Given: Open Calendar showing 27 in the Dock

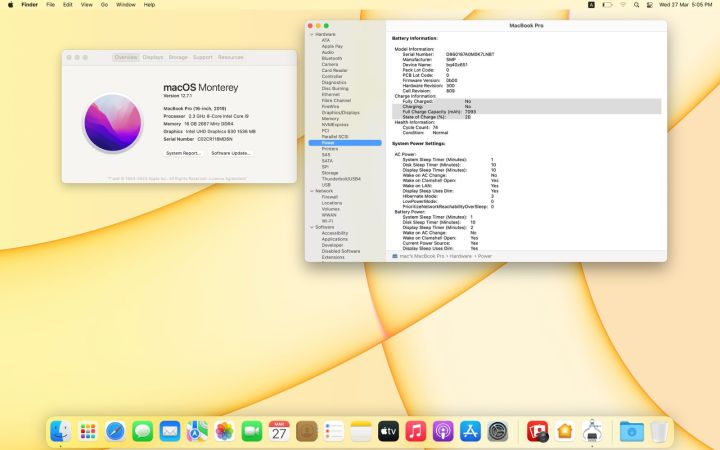Looking at the screenshot, I should (x=279, y=431).
